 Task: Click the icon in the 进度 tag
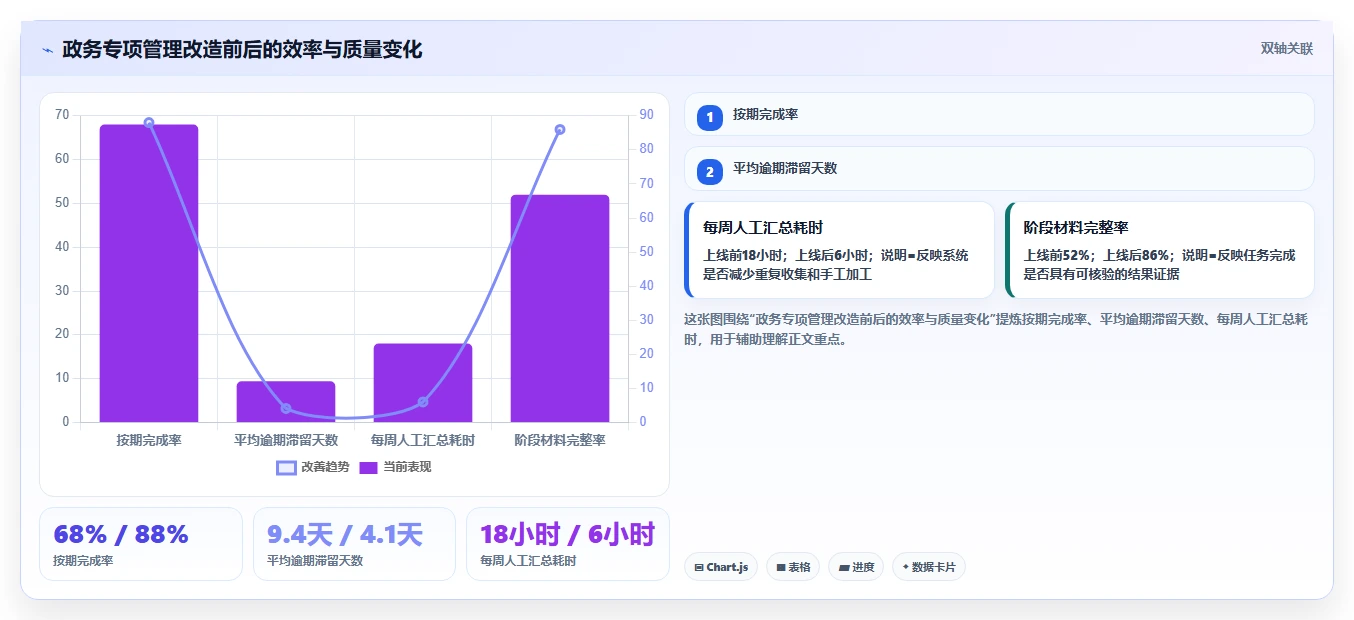tap(844, 568)
